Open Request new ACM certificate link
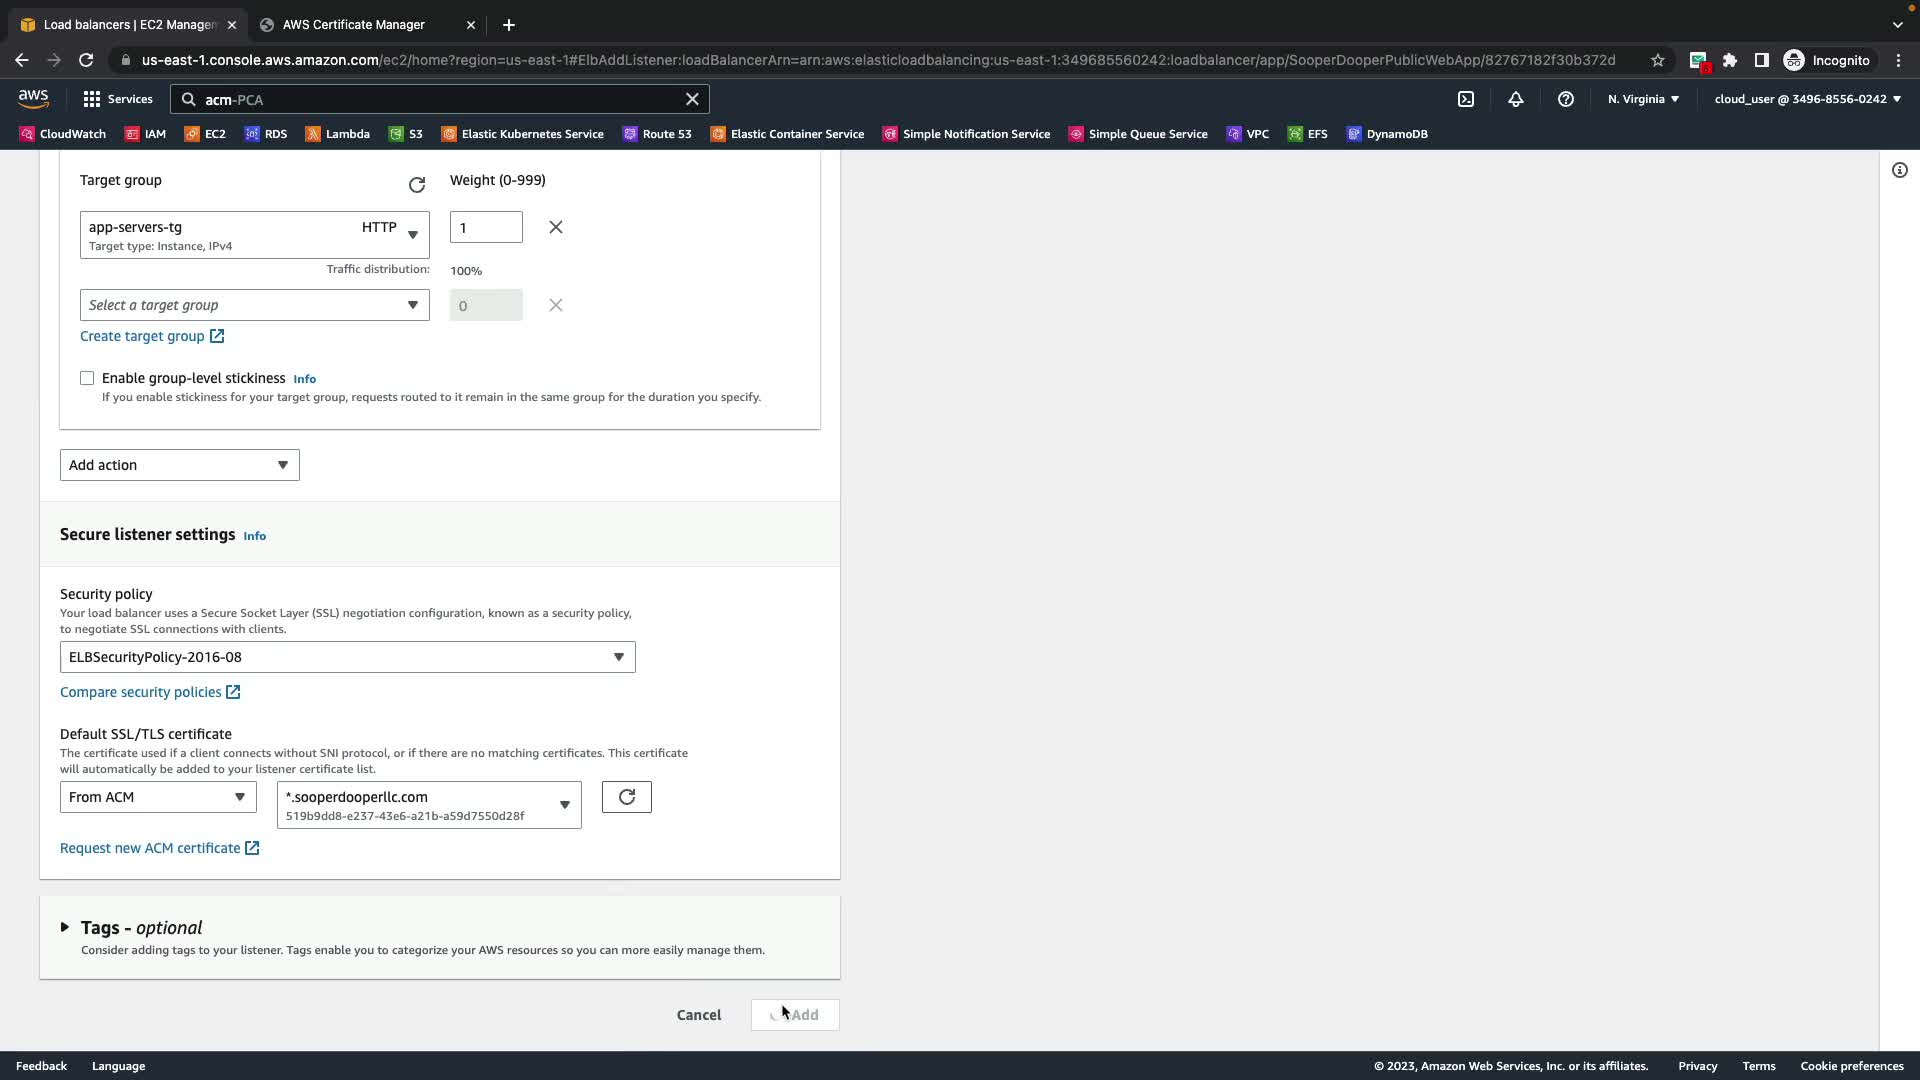 [x=150, y=848]
